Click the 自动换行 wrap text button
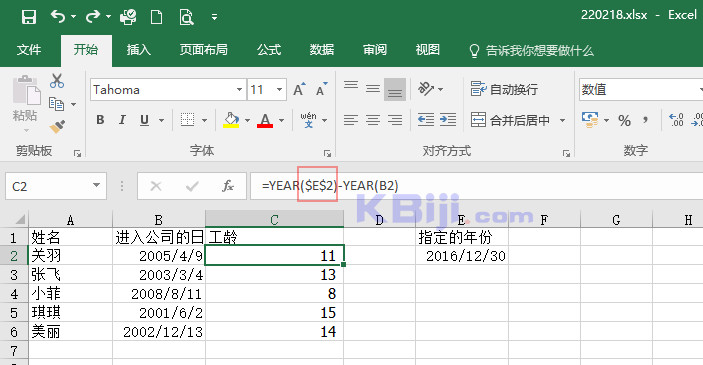 (x=504, y=89)
